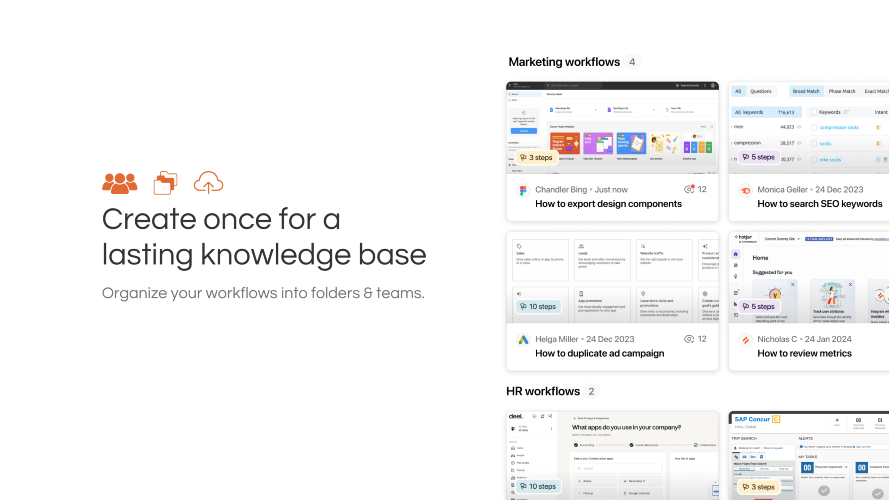Select the Questions tab
This screenshot has height=500, width=889.
coord(761,91)
